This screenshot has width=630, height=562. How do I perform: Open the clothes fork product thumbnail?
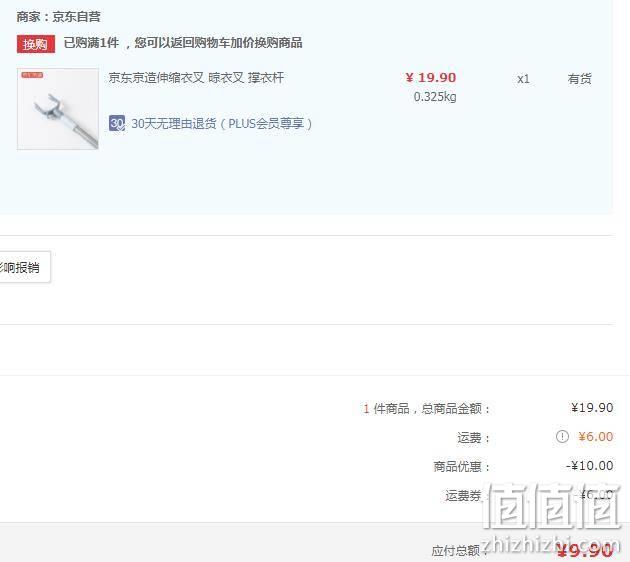[x=58, y=109]
